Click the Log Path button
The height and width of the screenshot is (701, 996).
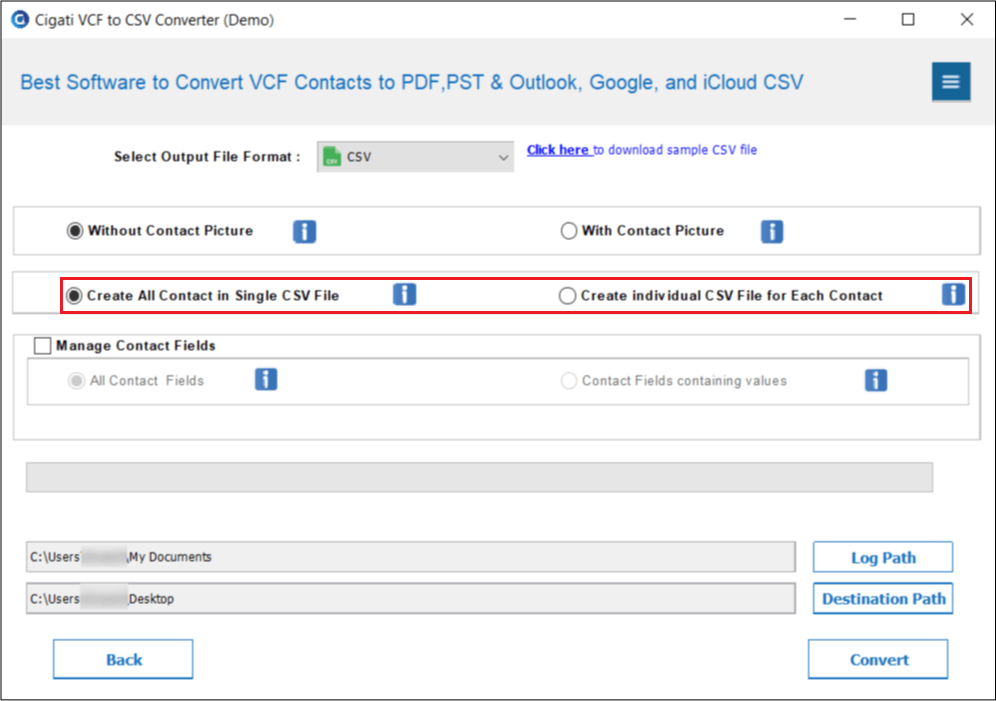pos(883,557)
